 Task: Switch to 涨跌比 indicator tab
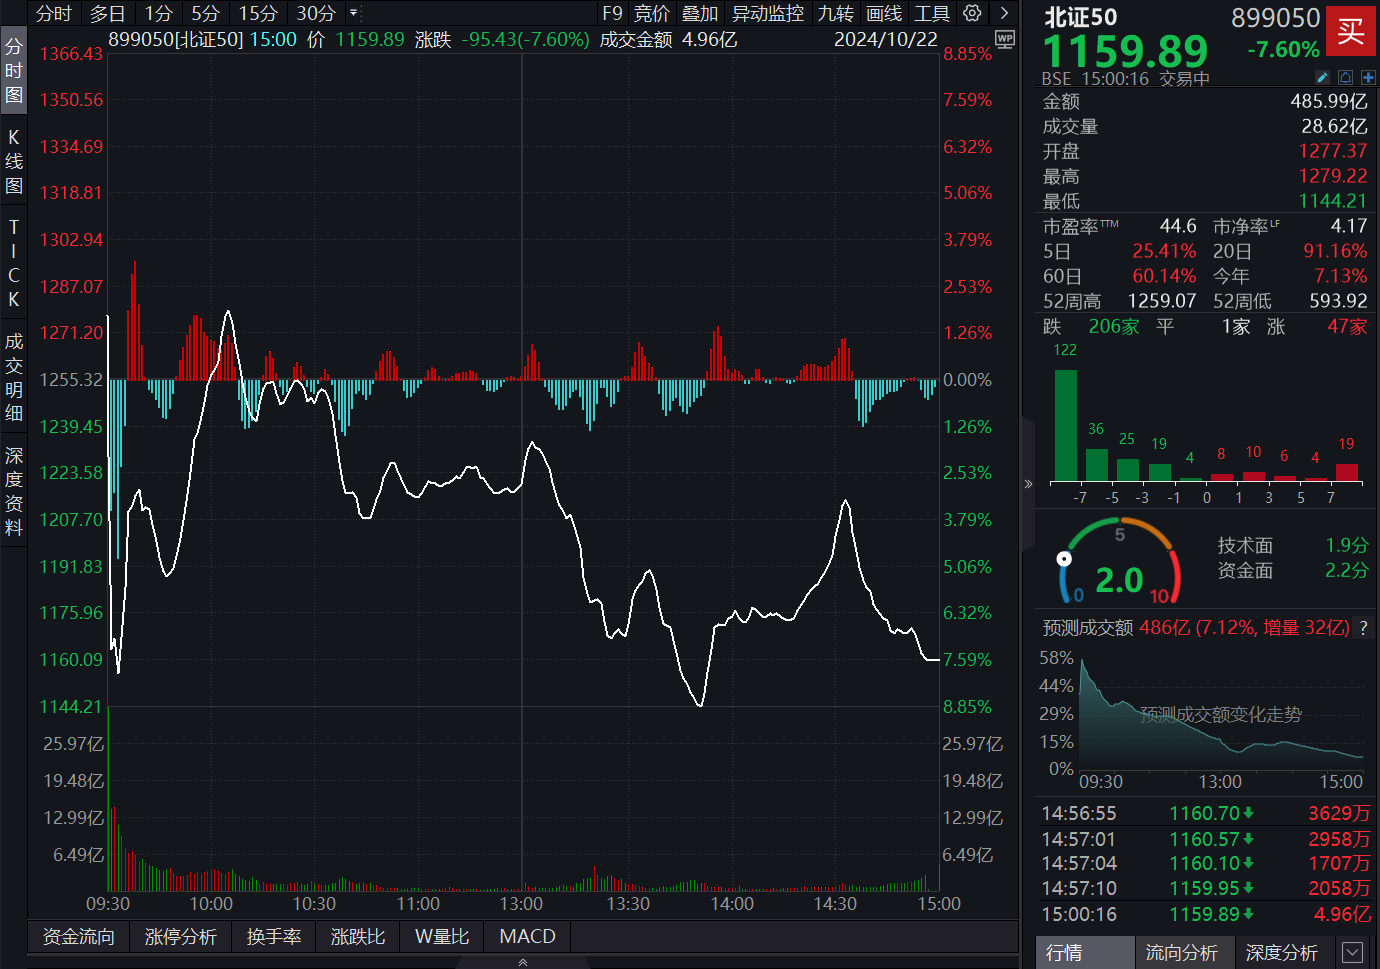pos(358,937)
